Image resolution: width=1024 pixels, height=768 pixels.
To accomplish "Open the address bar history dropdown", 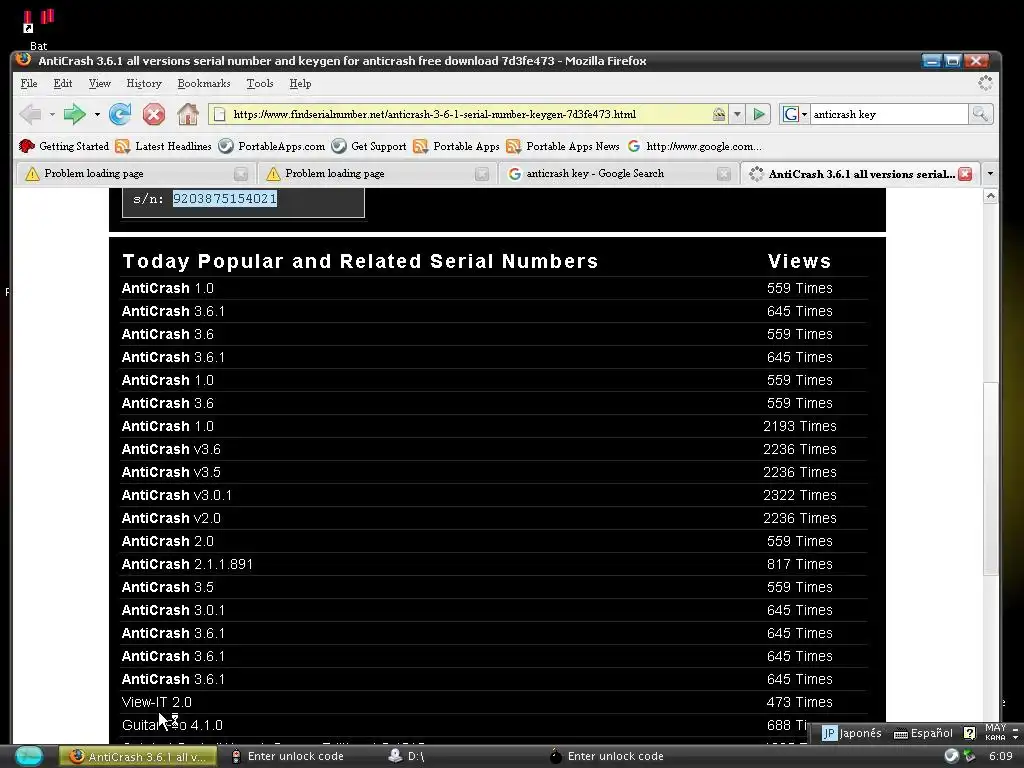I will click(x=737, y=114).
